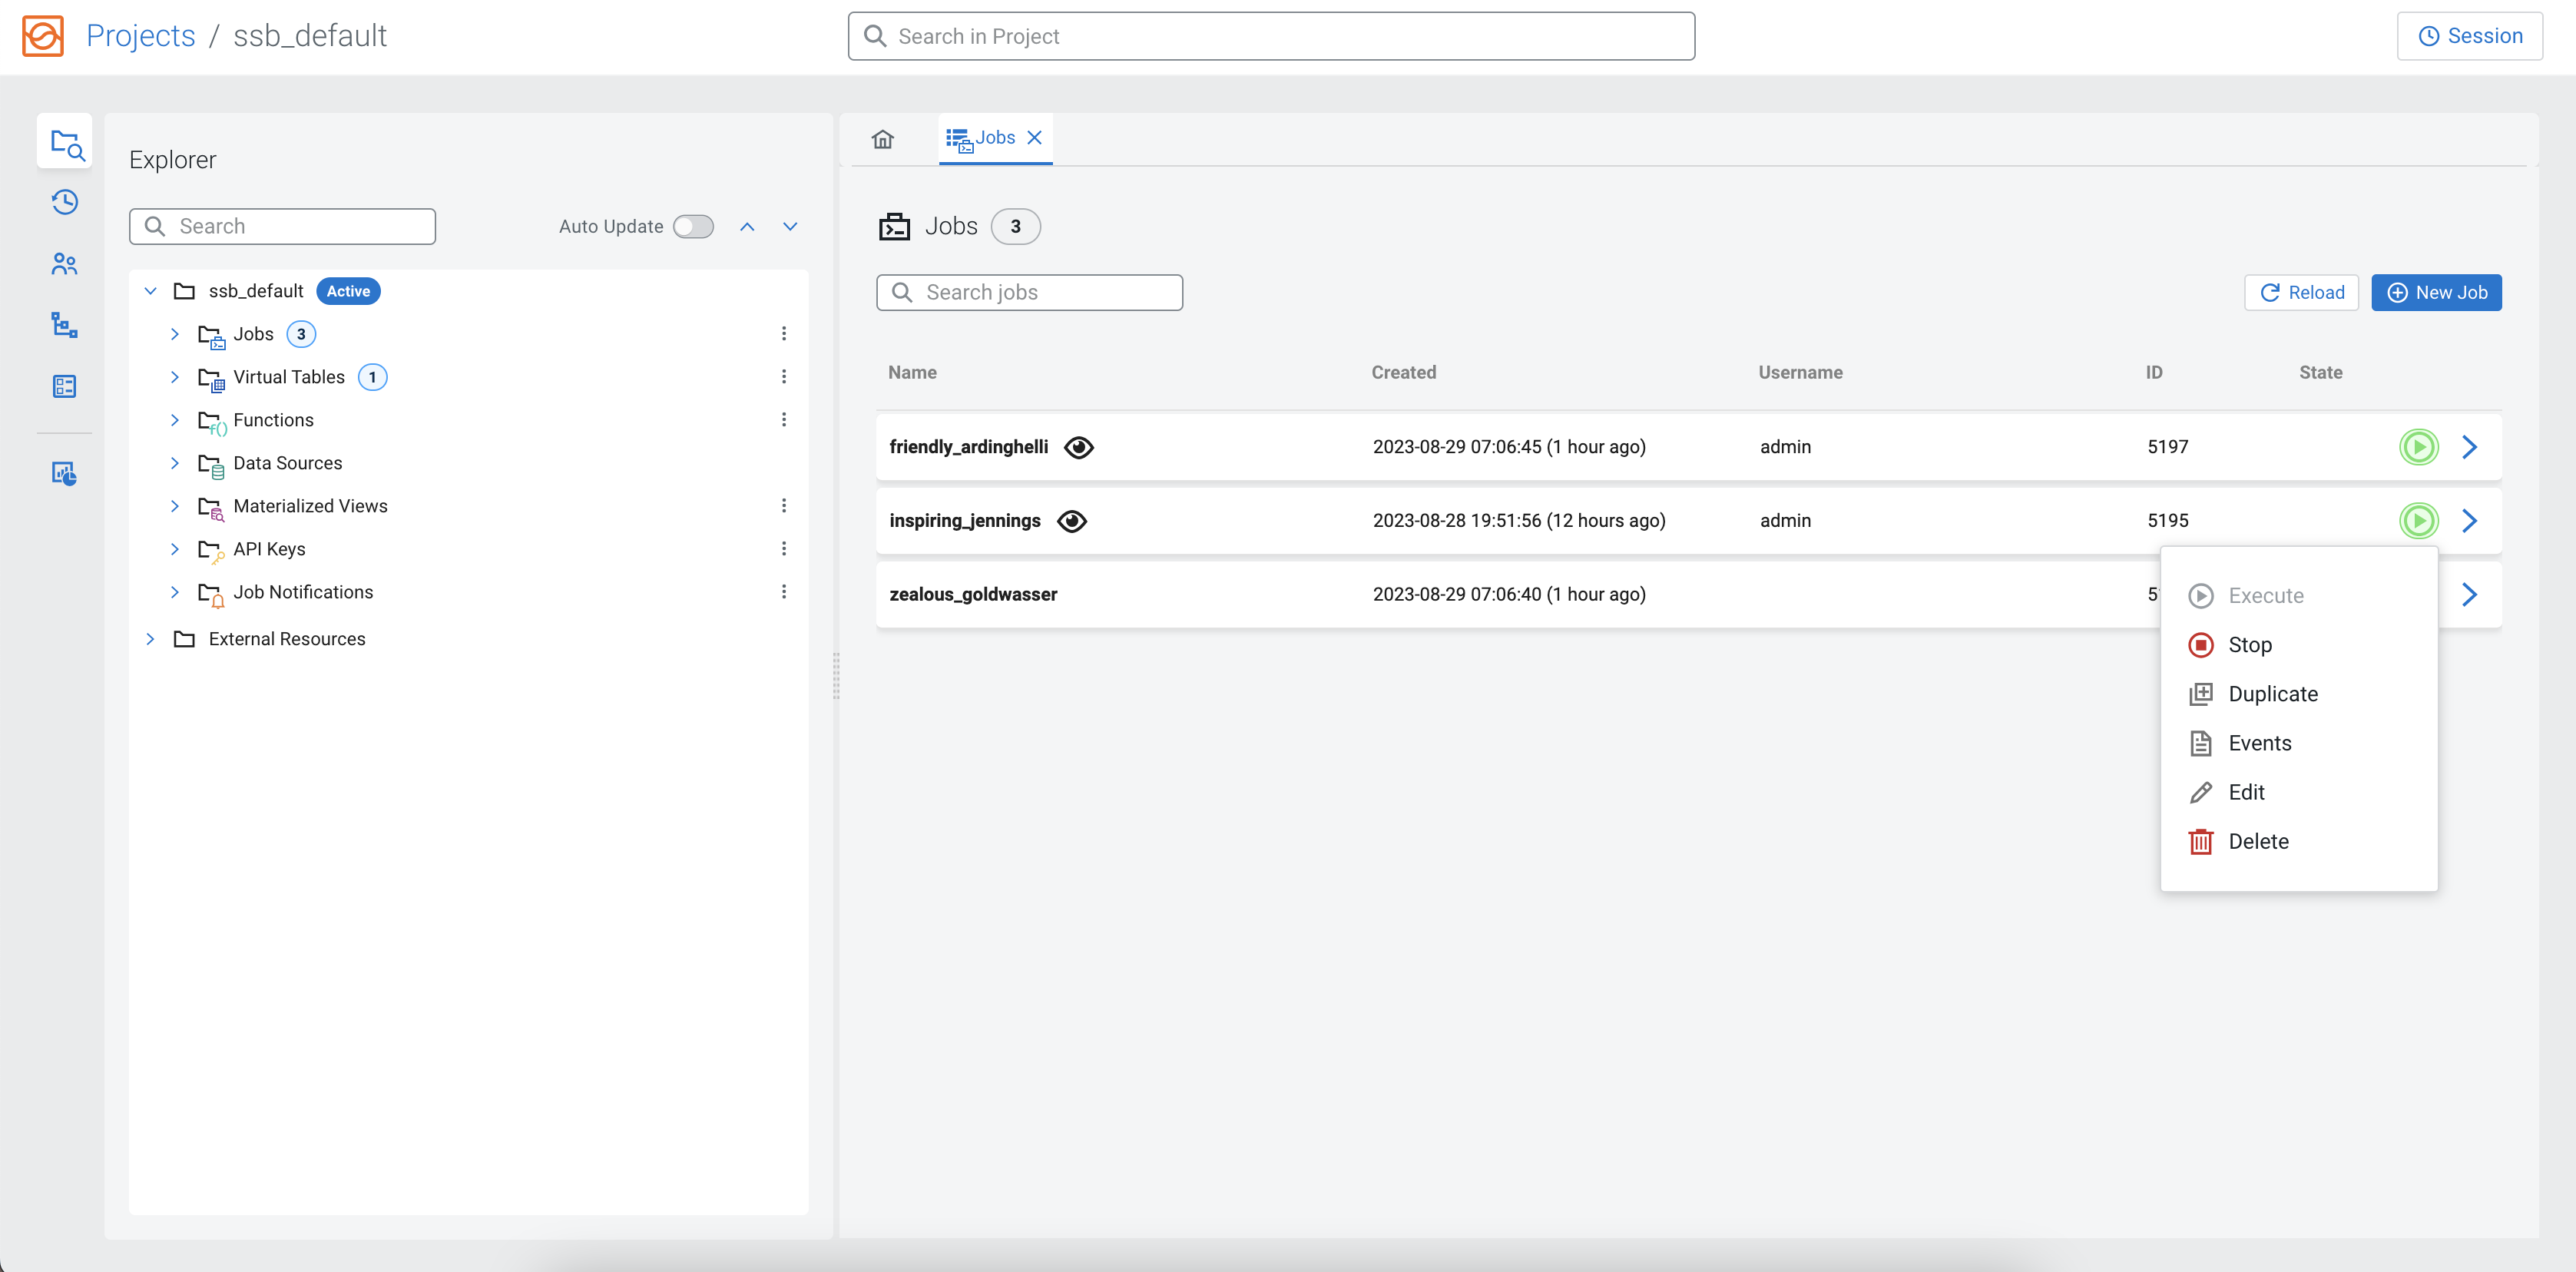Expand the Data Sources tree node

click(175, 463)
